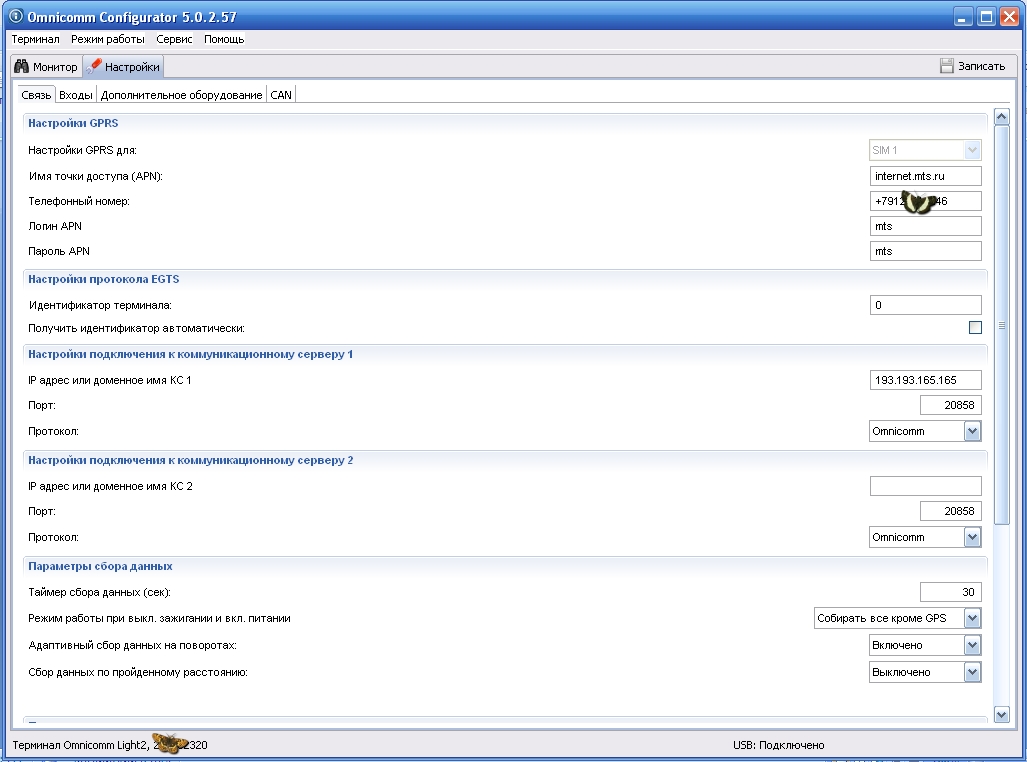The width and height of the screenshot is (1027, 762).
Task: Open the Сервис menu
Action: coord(175,39)
